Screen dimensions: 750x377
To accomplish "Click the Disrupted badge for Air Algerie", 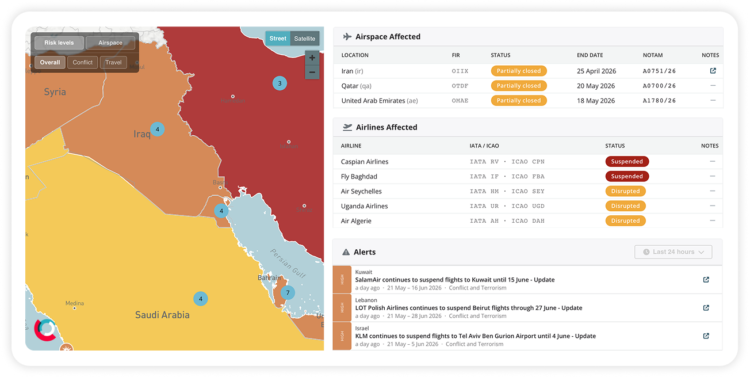I will [625, 221].
